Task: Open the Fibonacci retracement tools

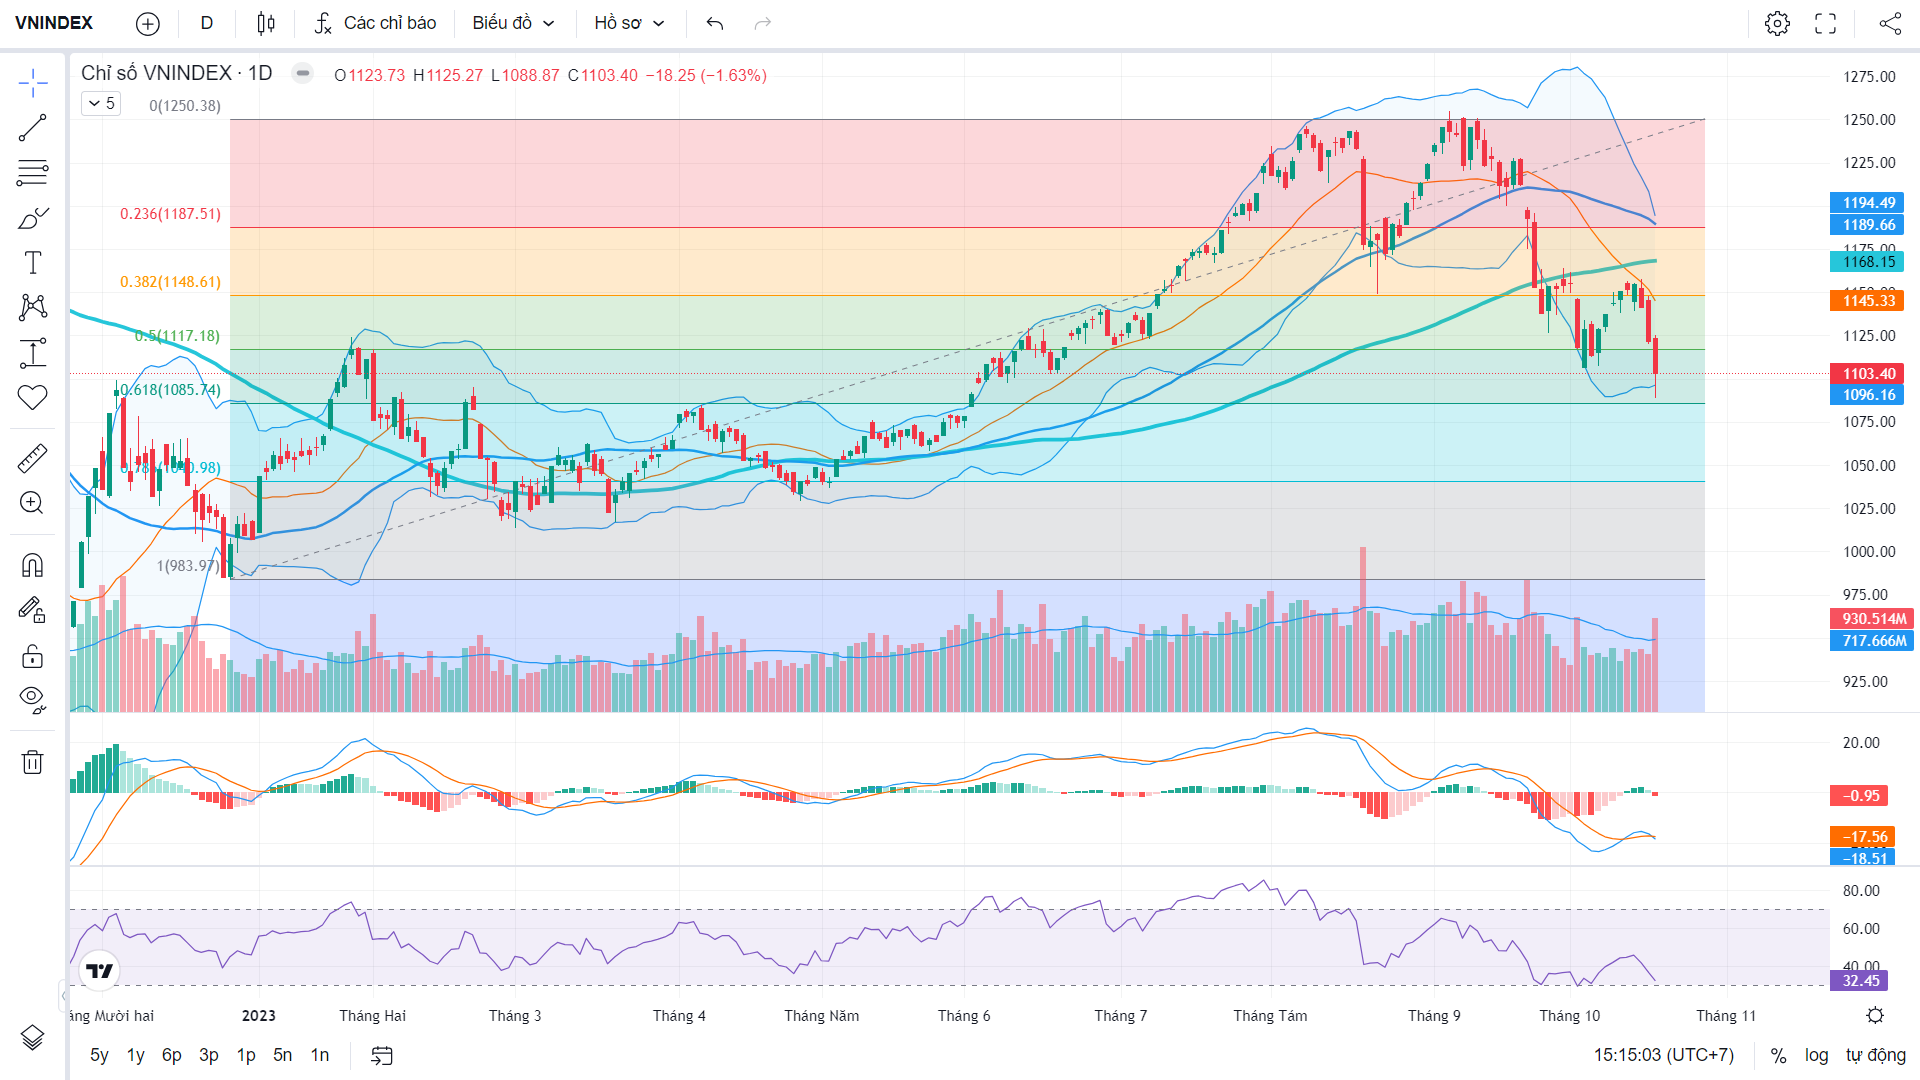Action: pyautogui.click(x=32, y=173)
